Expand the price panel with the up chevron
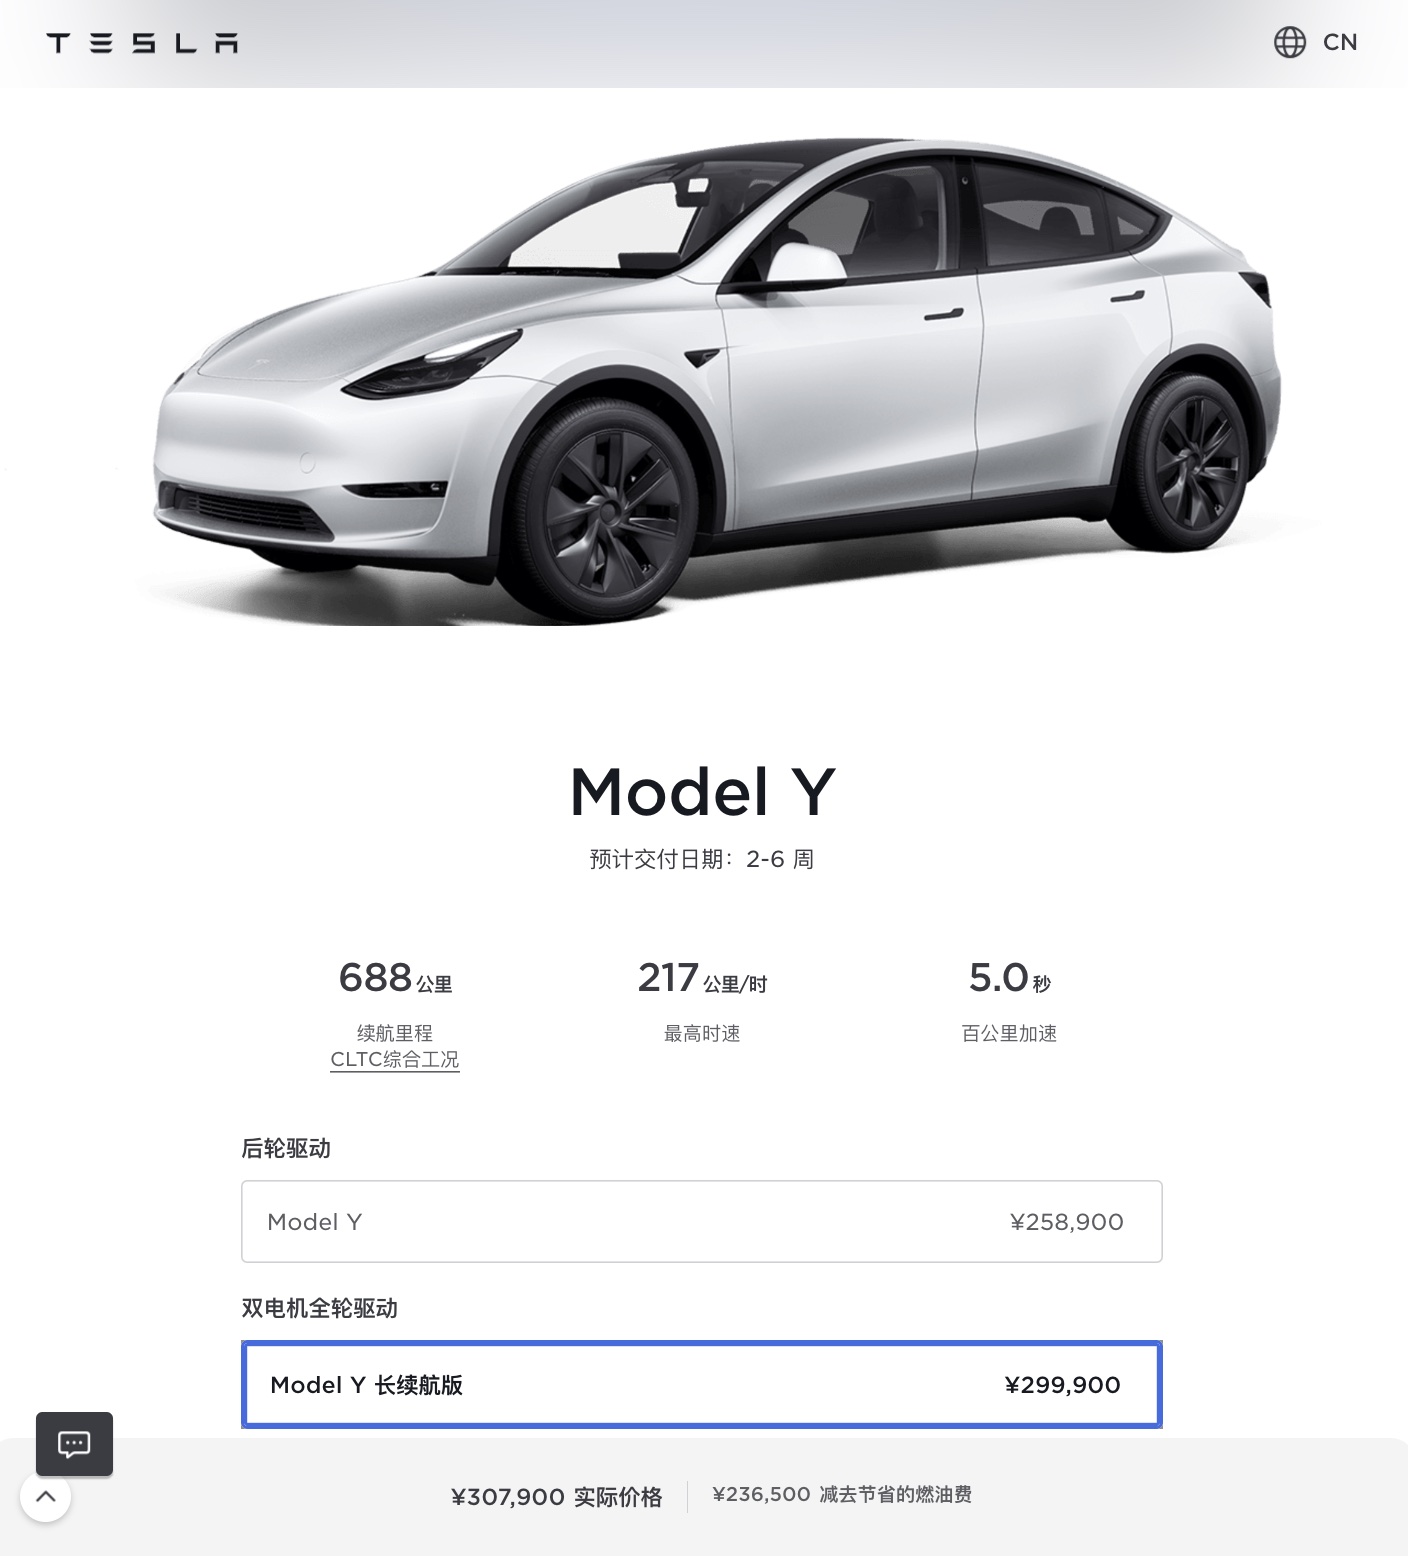The width and height of the screenshot is (1408, 1556). [45, 1497]
